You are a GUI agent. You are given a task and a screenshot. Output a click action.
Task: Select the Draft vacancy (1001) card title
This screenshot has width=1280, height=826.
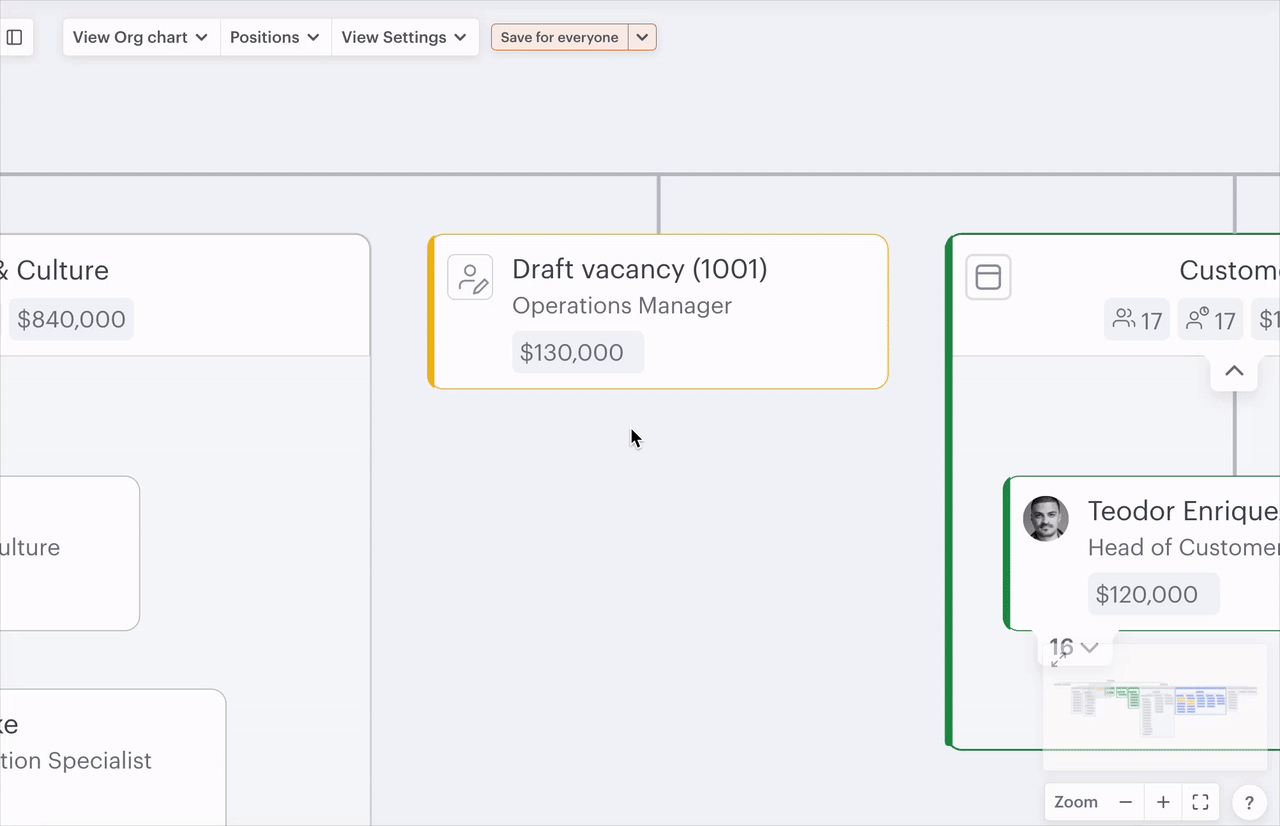[639, 269]
